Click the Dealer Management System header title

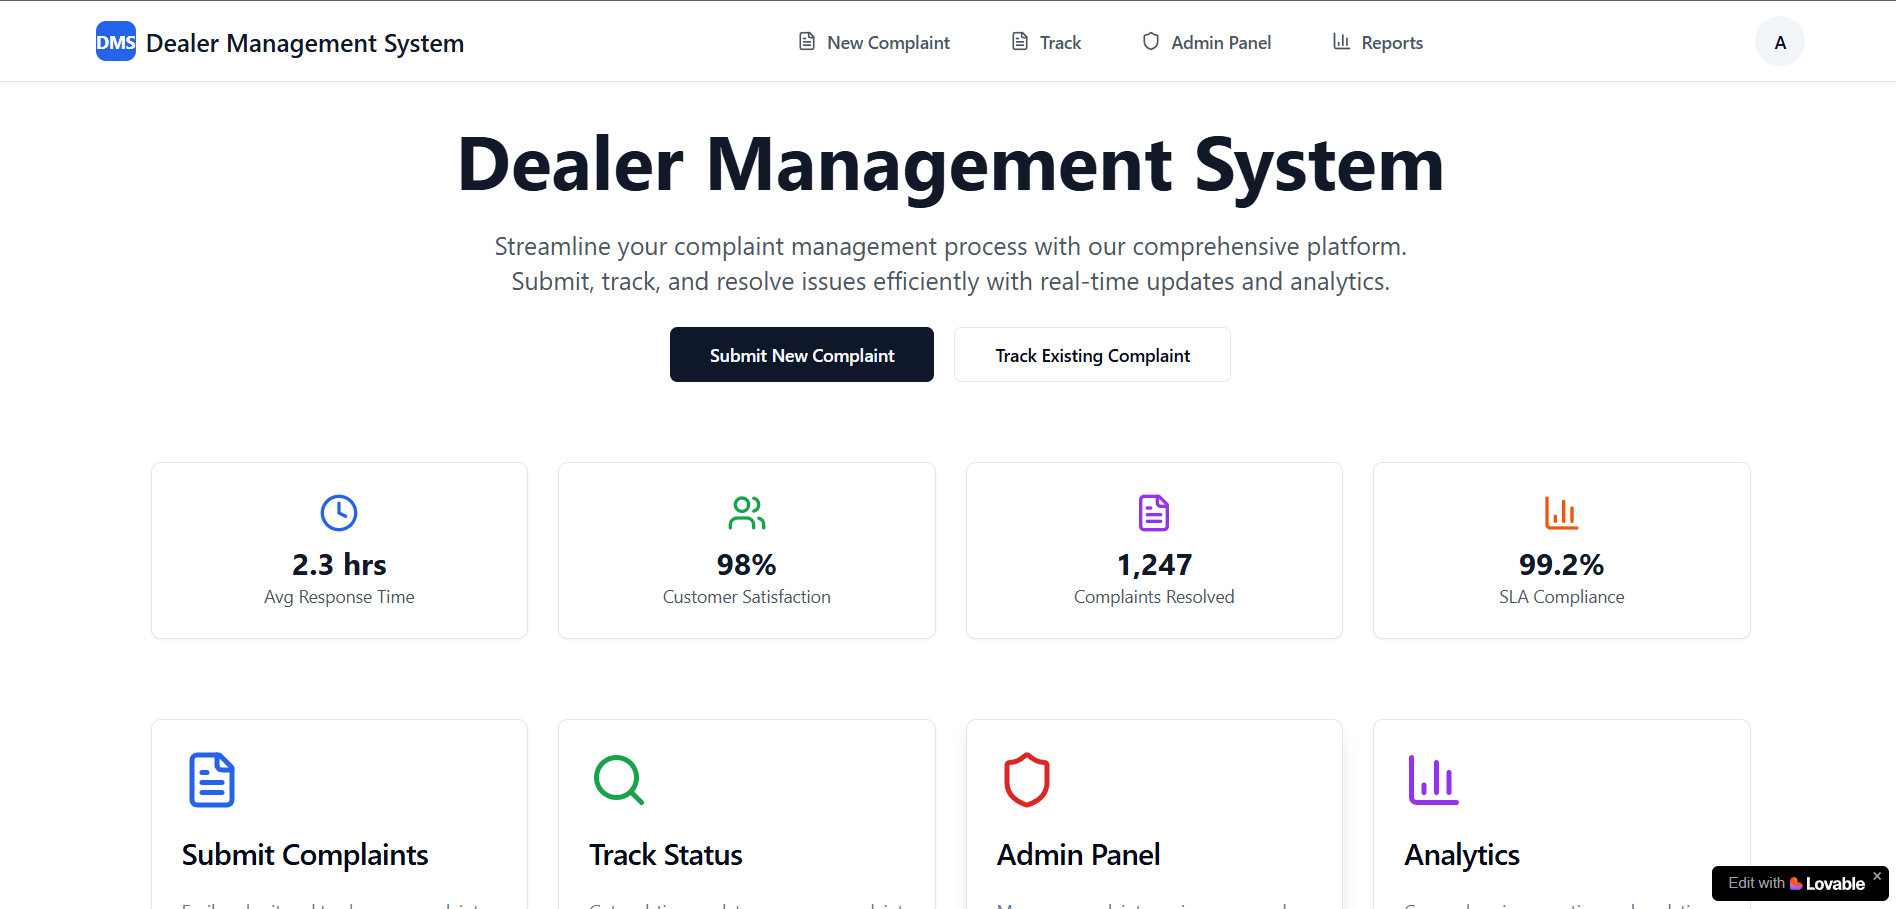(x=305, y=43)
